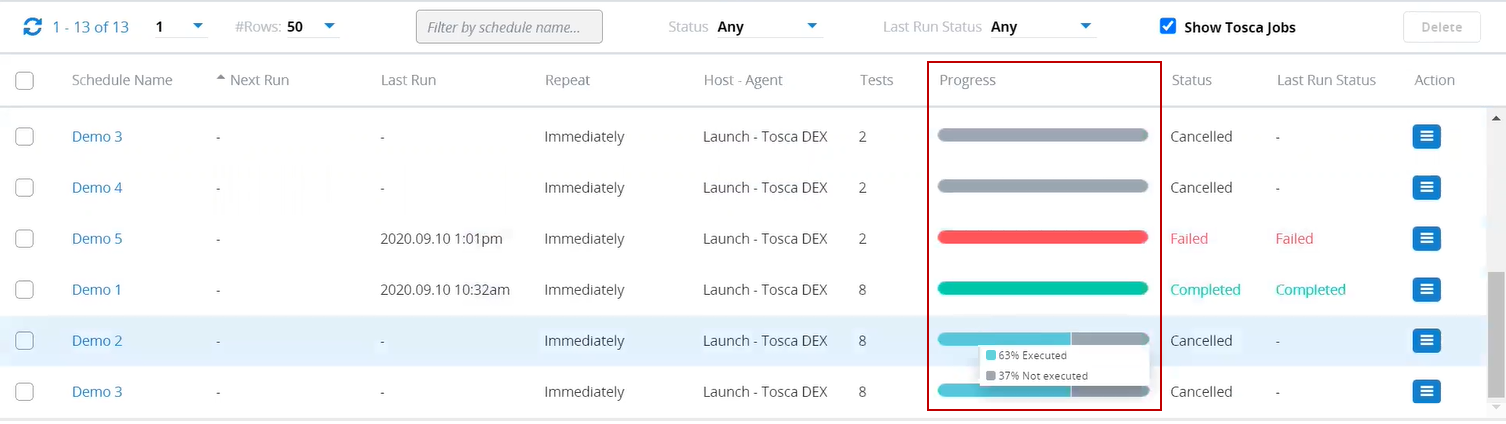This screenshot has height=424, width=1506.
Task: Open the Demo 1 schedule link
Action: point(97,290)
